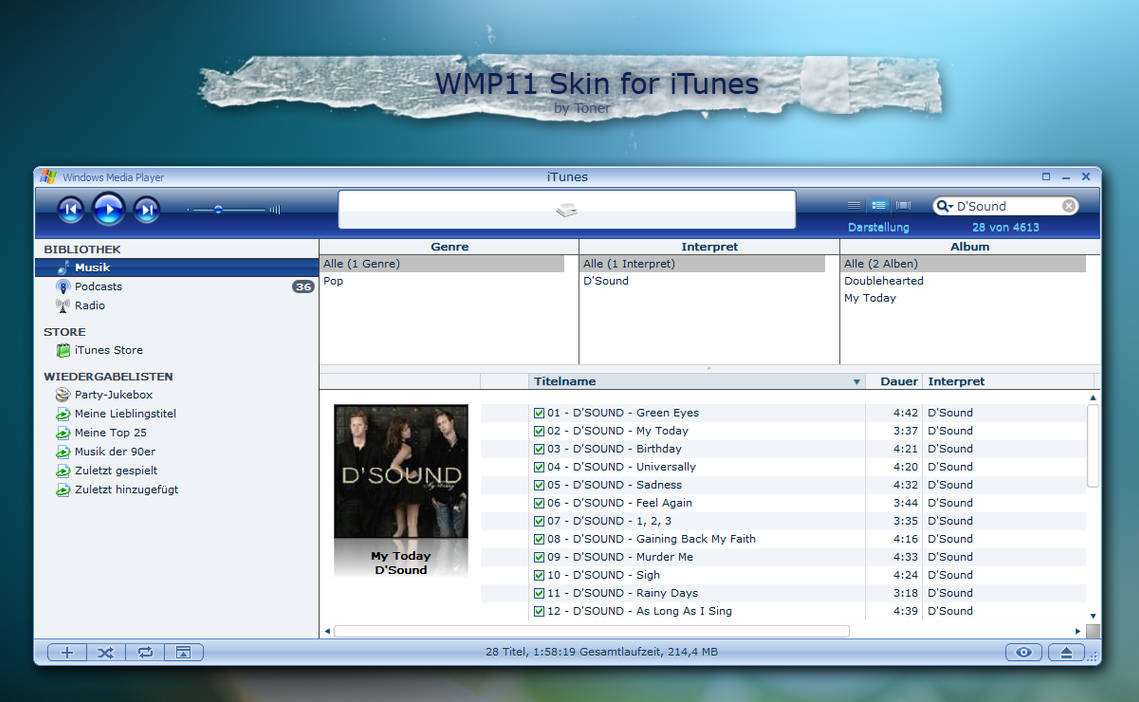The width and height of the screenshot is (1139, 702).
Task: Click the sort arrow on the Titelname column
Action: click(857, 381)
